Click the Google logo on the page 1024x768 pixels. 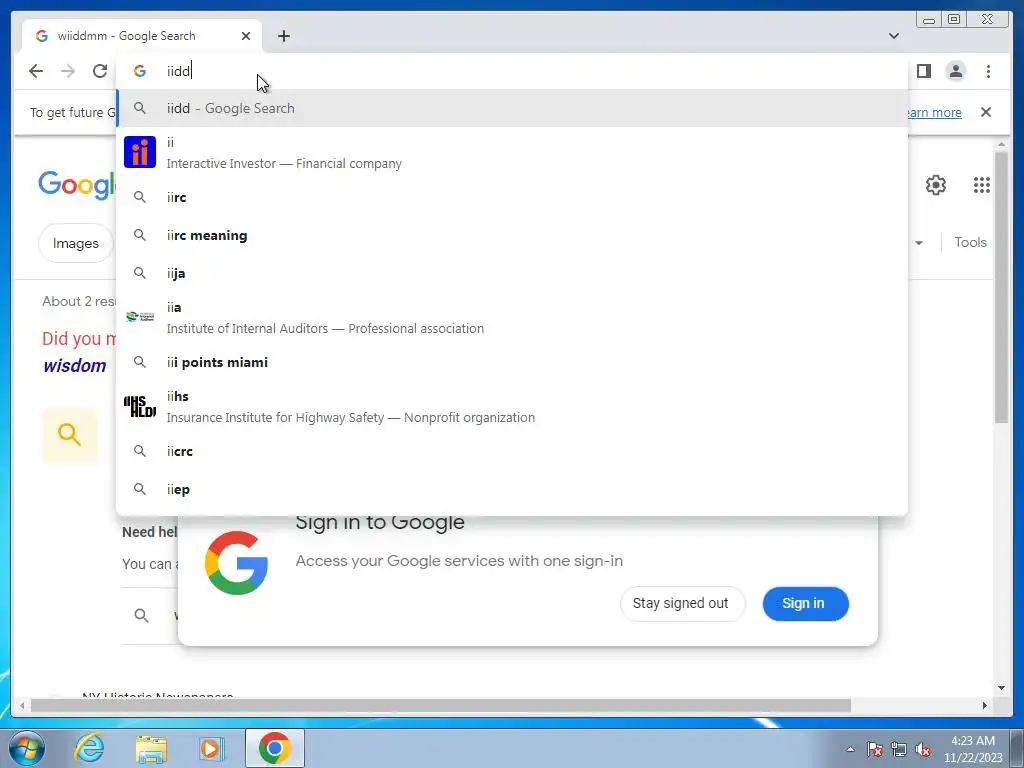click(77, 184)
